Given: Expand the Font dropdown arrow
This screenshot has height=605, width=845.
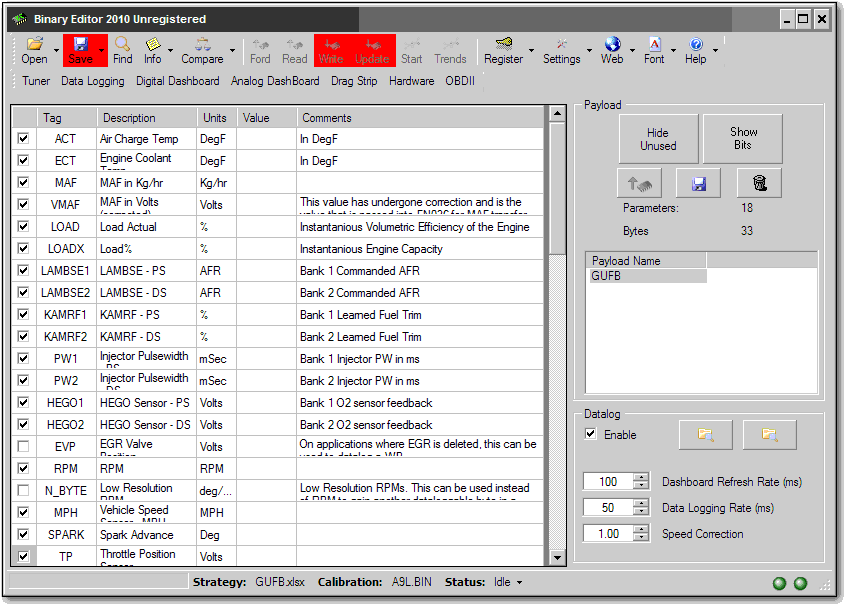Looking at the screenshot, I should (x=674, y=51).
